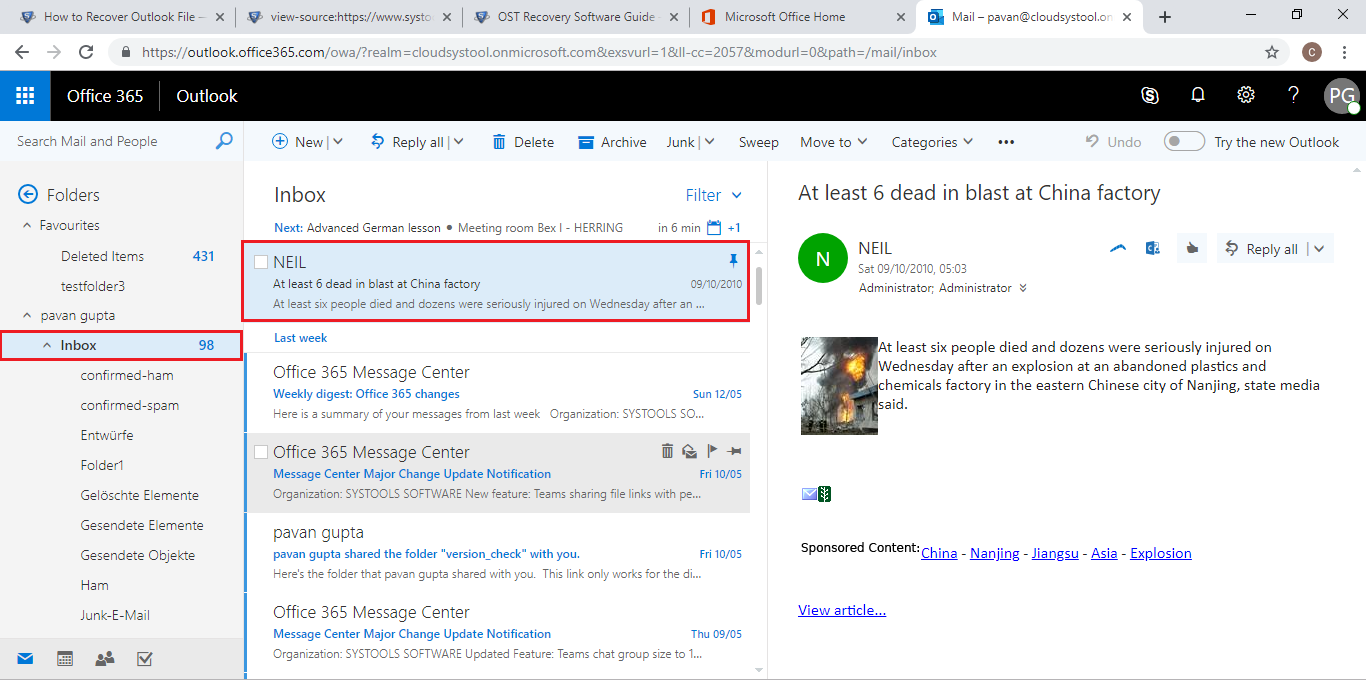
Task: Switch to Calendar module in bottom bar
Action: [65, 658]
